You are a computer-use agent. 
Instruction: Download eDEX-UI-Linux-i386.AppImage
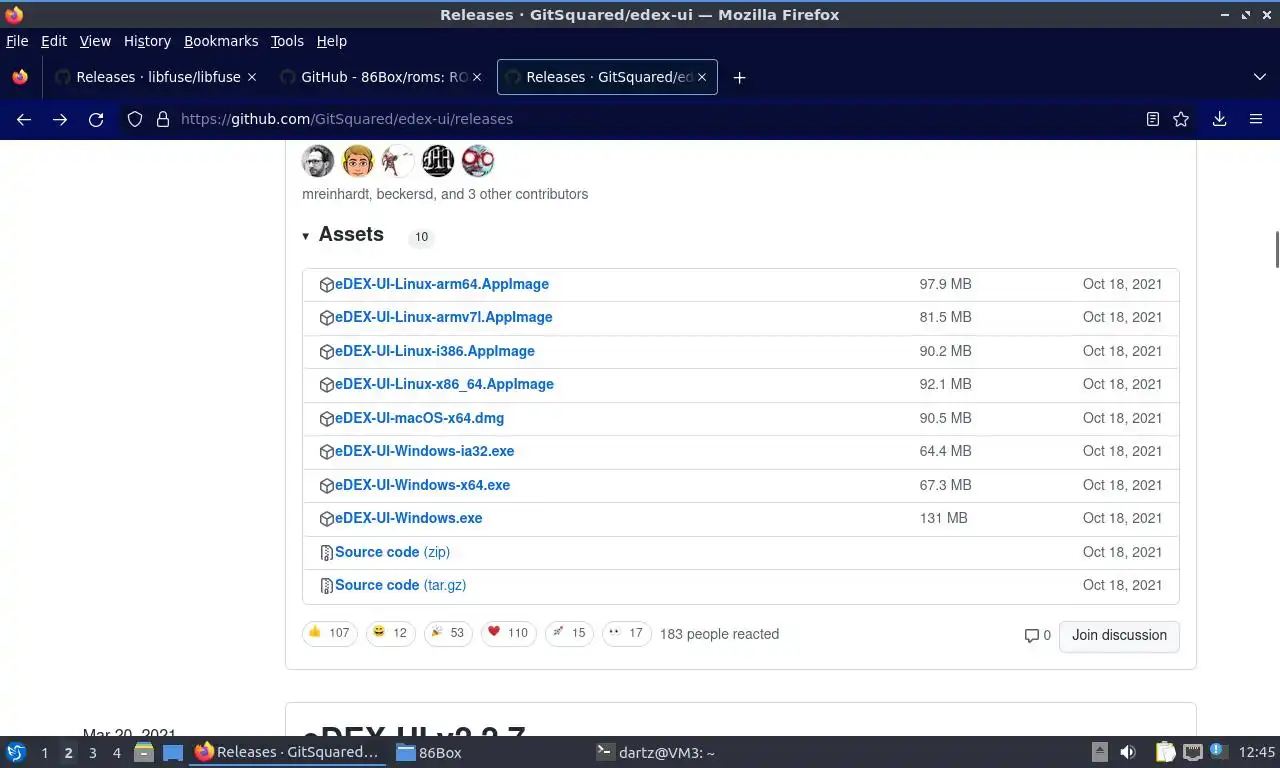pos(434,351)
